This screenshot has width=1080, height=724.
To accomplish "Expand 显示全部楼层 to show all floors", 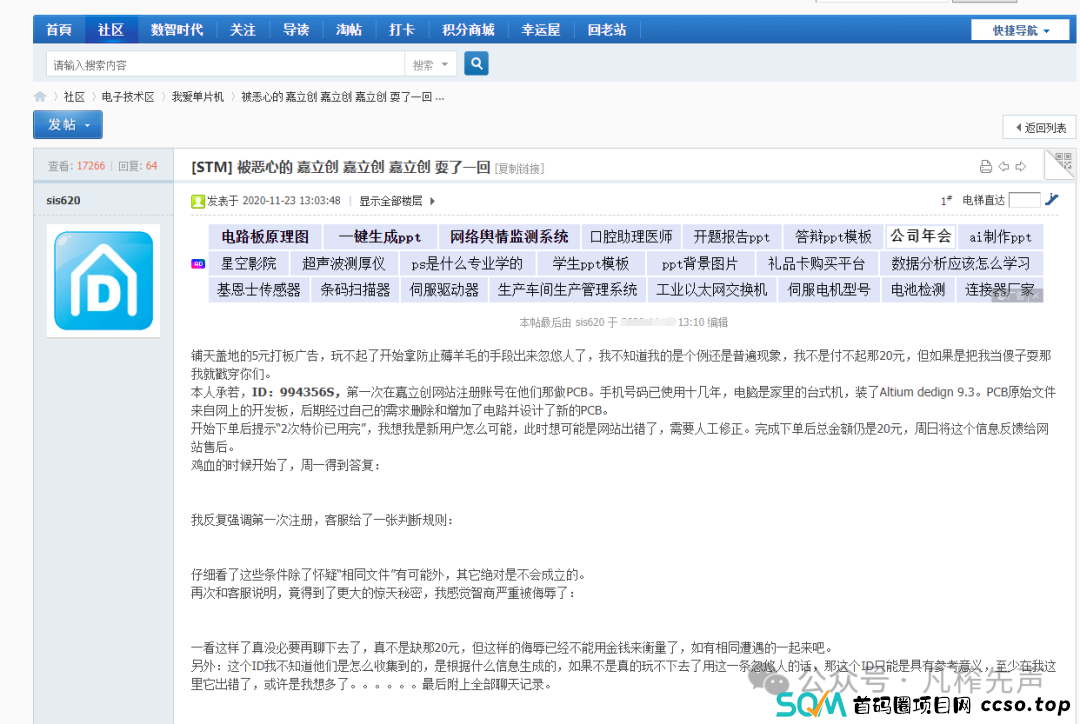I will (x=393, y=200).
